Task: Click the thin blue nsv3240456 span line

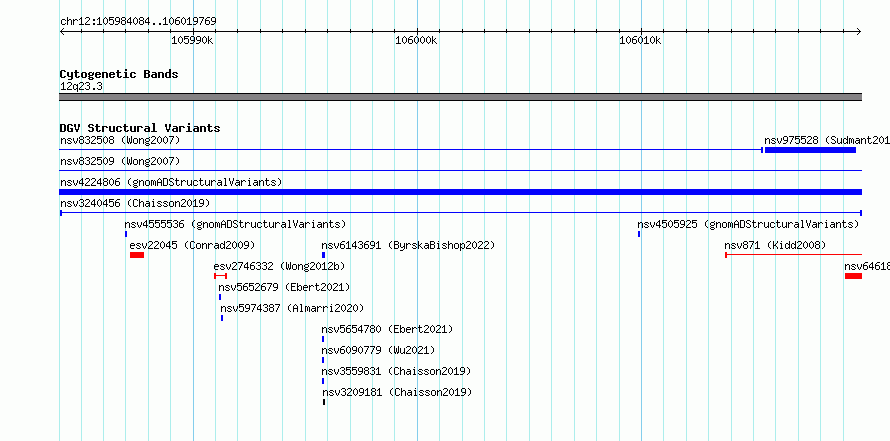Action: pyautogui.click(x=461, y=213)
